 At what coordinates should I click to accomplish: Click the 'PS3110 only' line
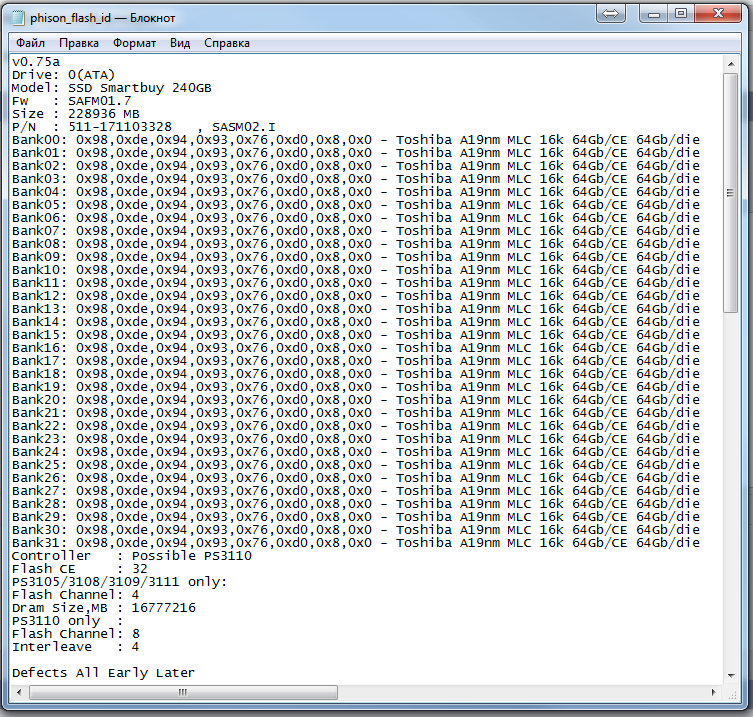pyautogui.click(x=68, y=621)
